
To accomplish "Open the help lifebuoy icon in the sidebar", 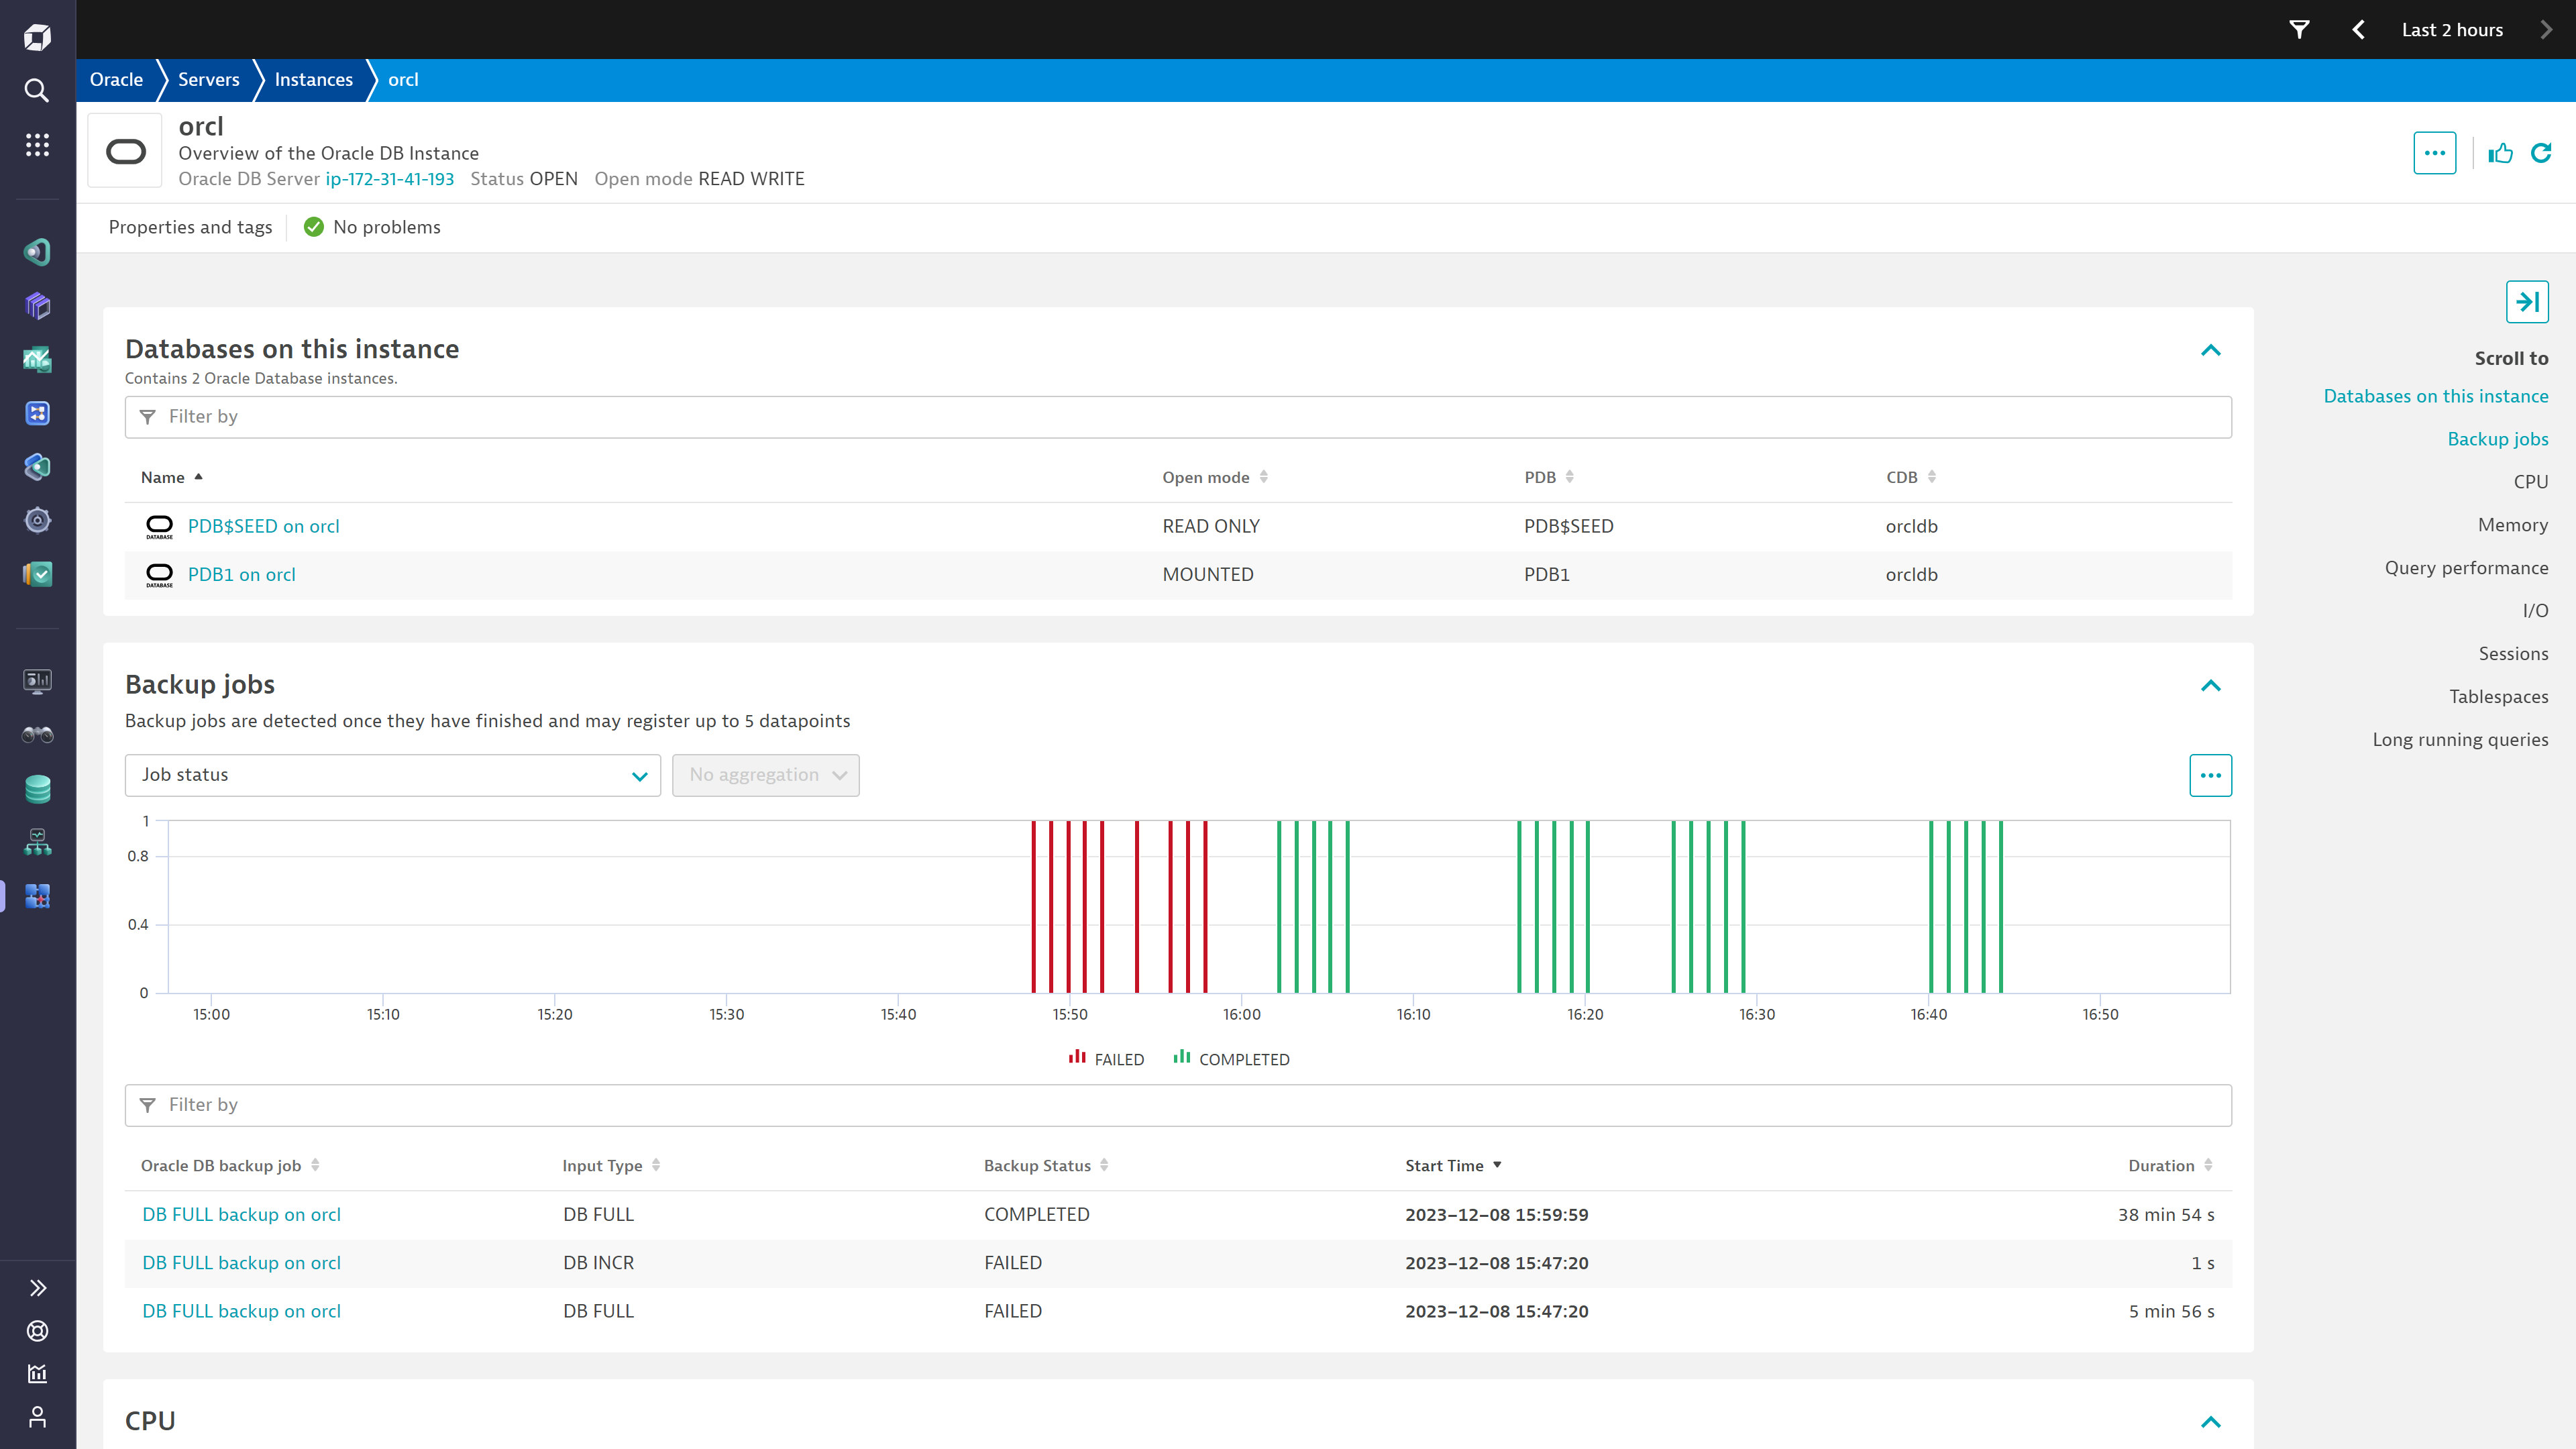I will pos(37,1331).
